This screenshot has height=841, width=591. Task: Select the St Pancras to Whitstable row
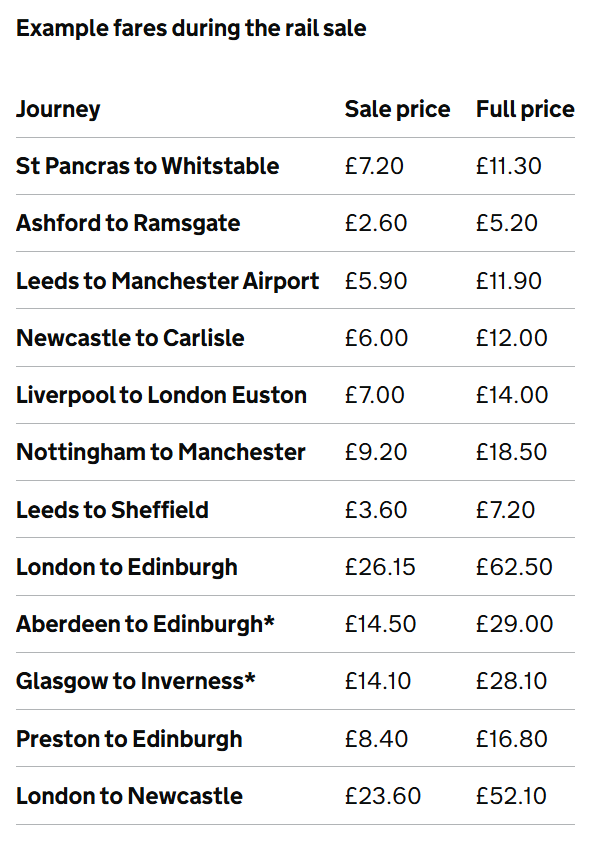click(296, 166)
